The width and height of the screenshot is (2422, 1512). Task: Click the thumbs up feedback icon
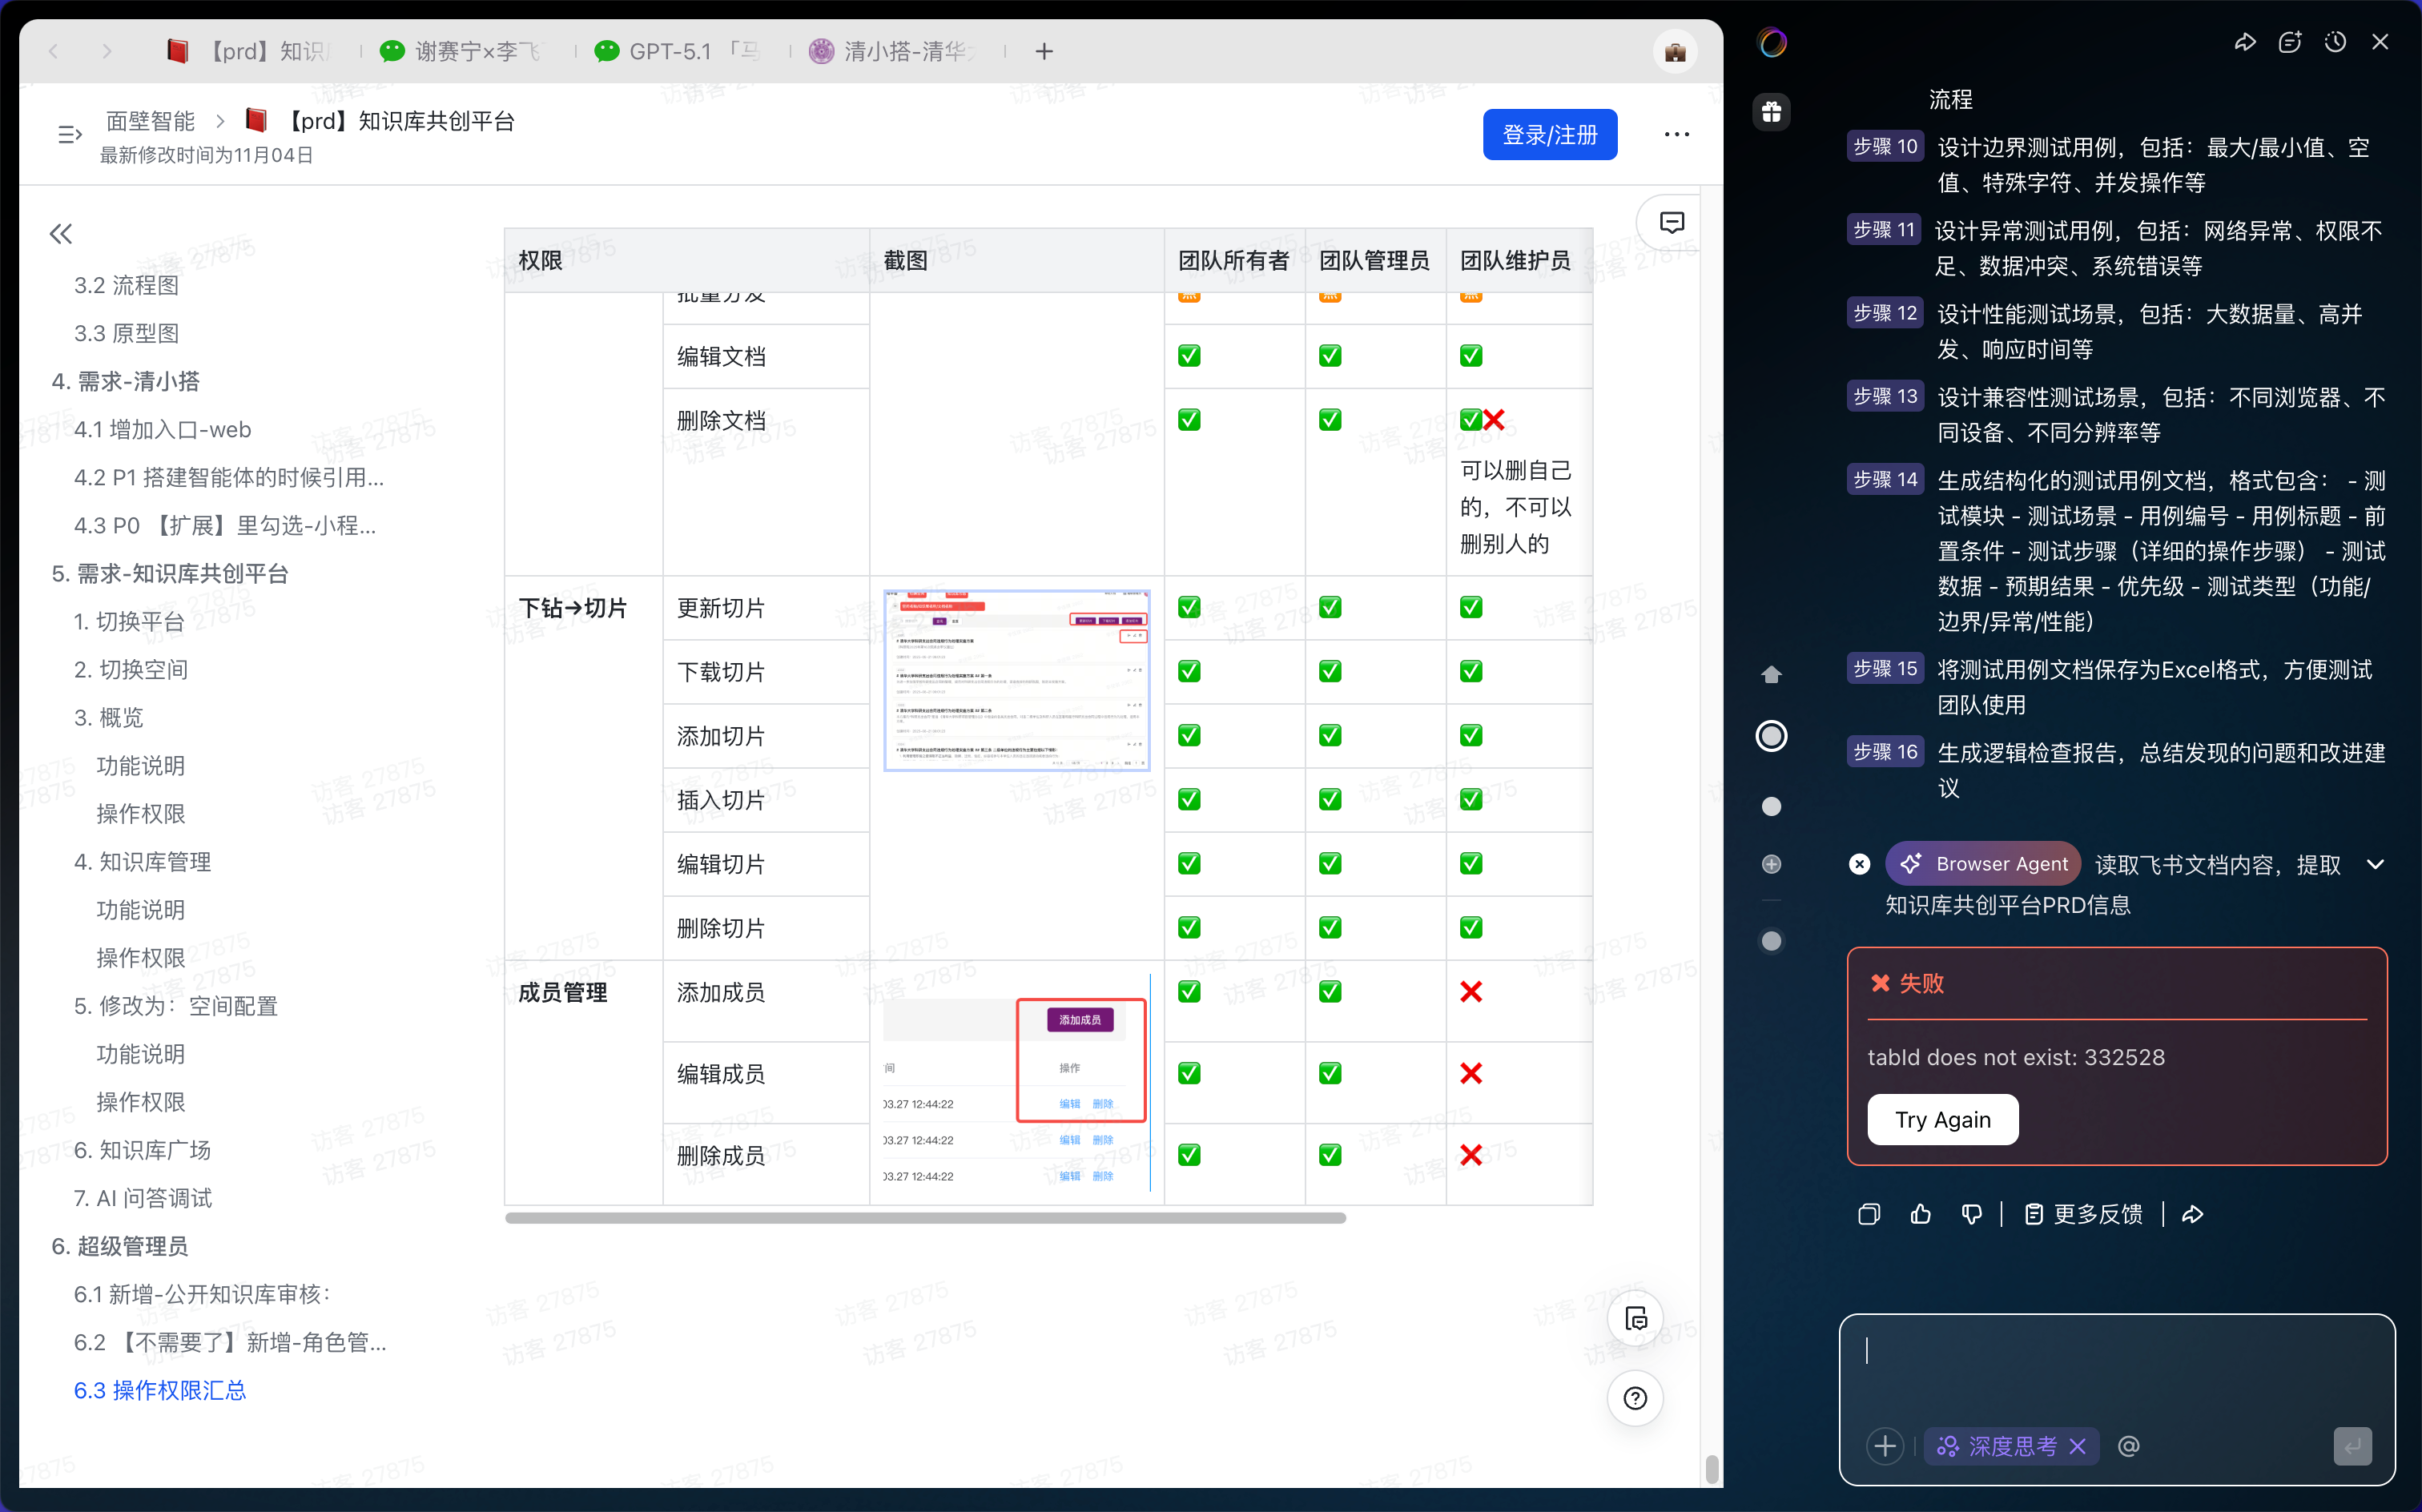[x=1921, y=1214]
